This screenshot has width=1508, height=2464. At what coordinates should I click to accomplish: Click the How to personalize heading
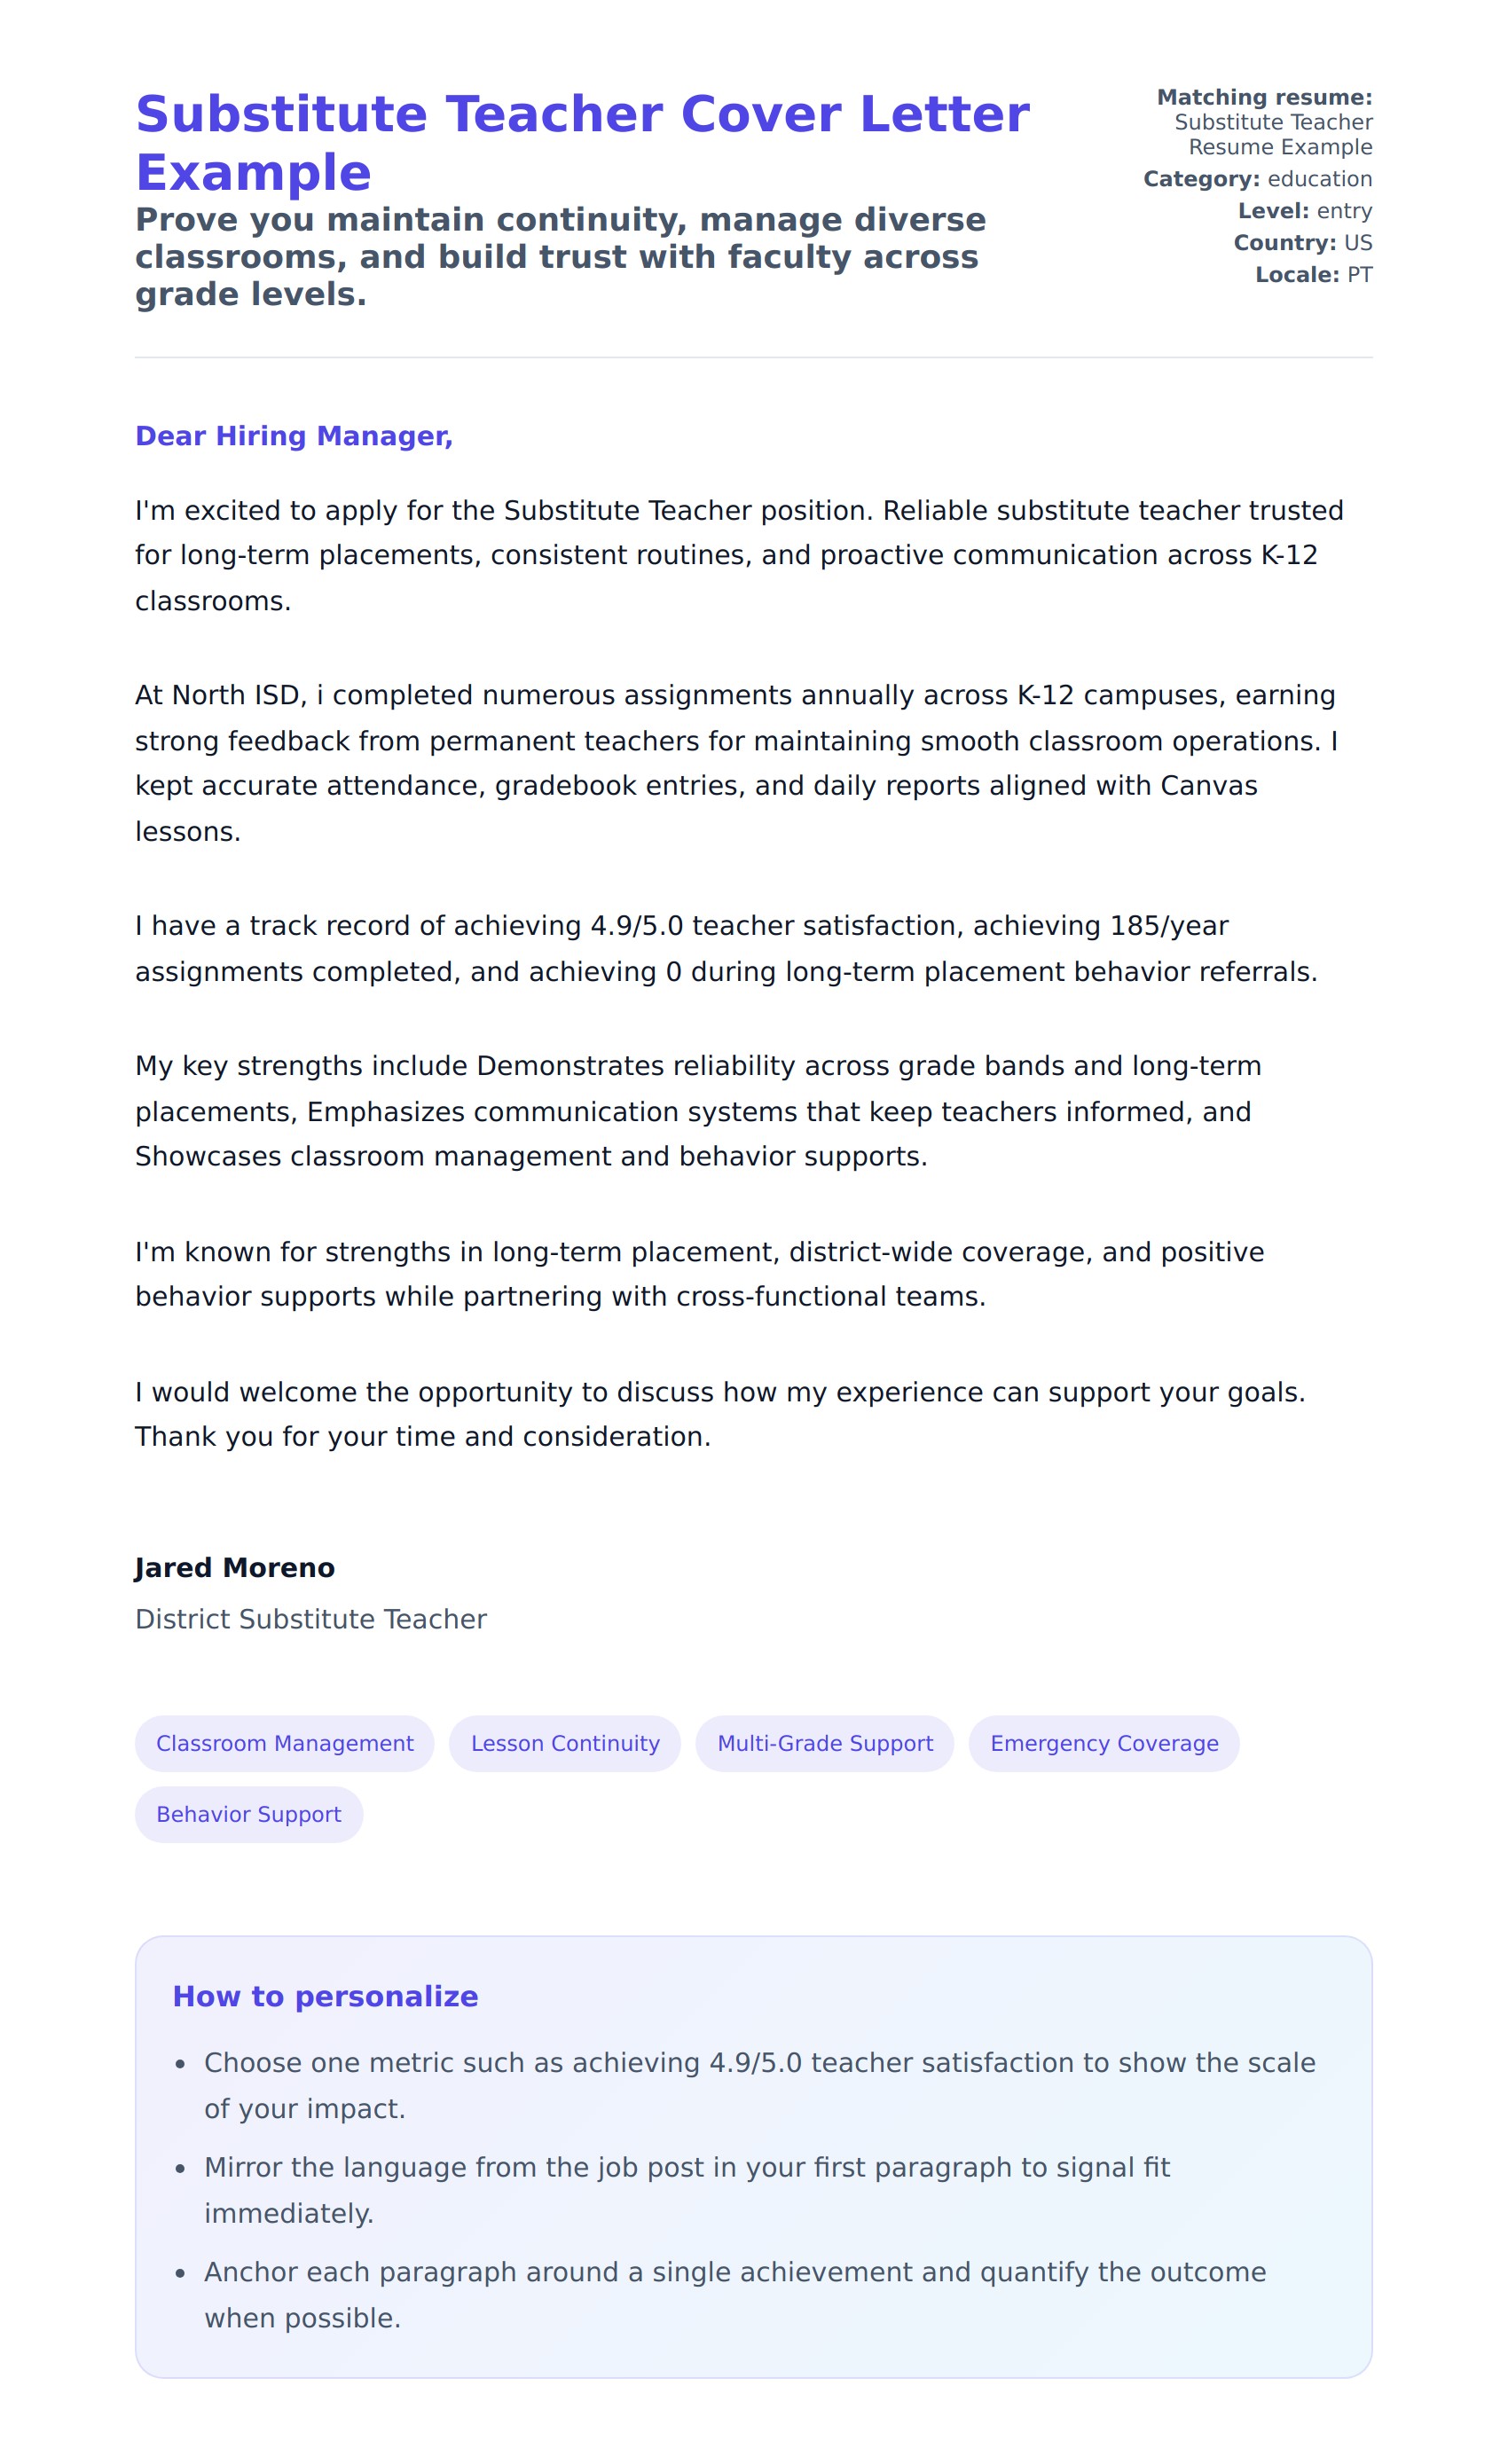click(x=325, y=1996)
